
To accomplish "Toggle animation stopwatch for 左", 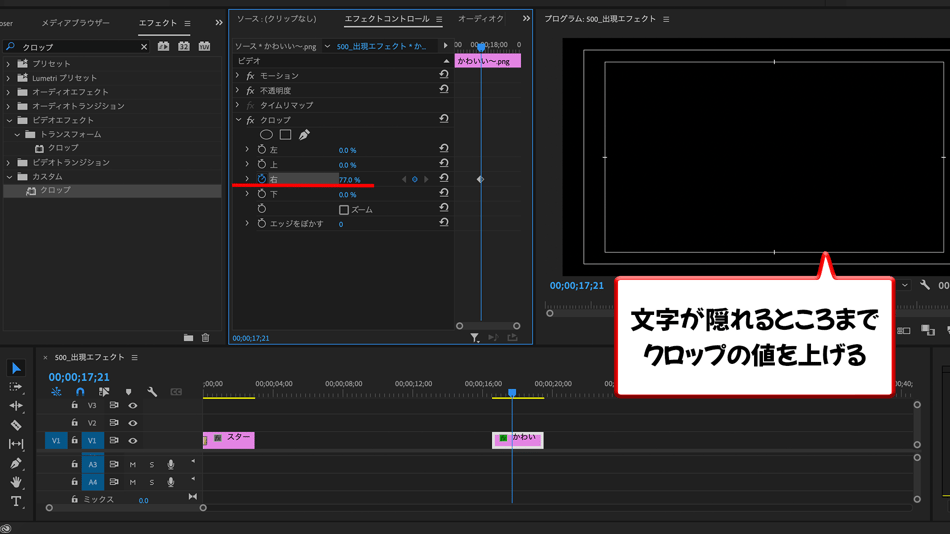I will (262, 150).
